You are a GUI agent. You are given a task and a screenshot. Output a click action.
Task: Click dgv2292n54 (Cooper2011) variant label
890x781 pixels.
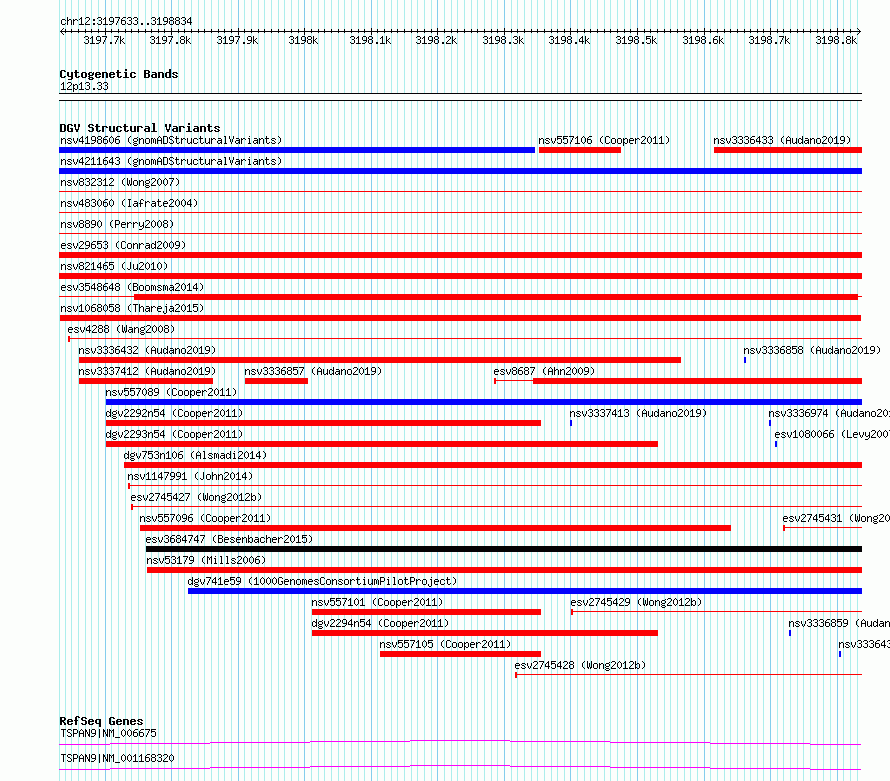click(174, 413)
